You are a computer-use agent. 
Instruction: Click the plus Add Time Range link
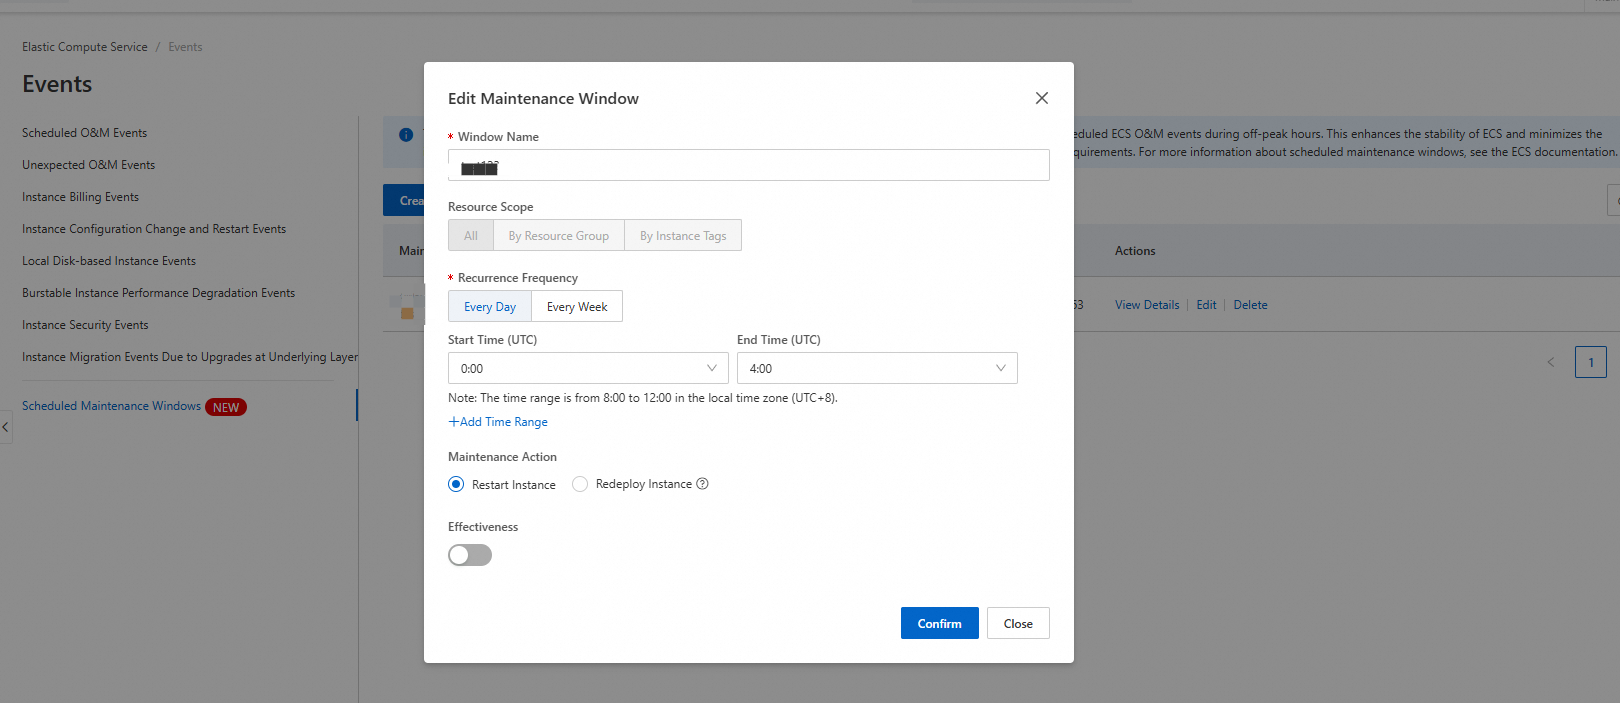(498, 422)
